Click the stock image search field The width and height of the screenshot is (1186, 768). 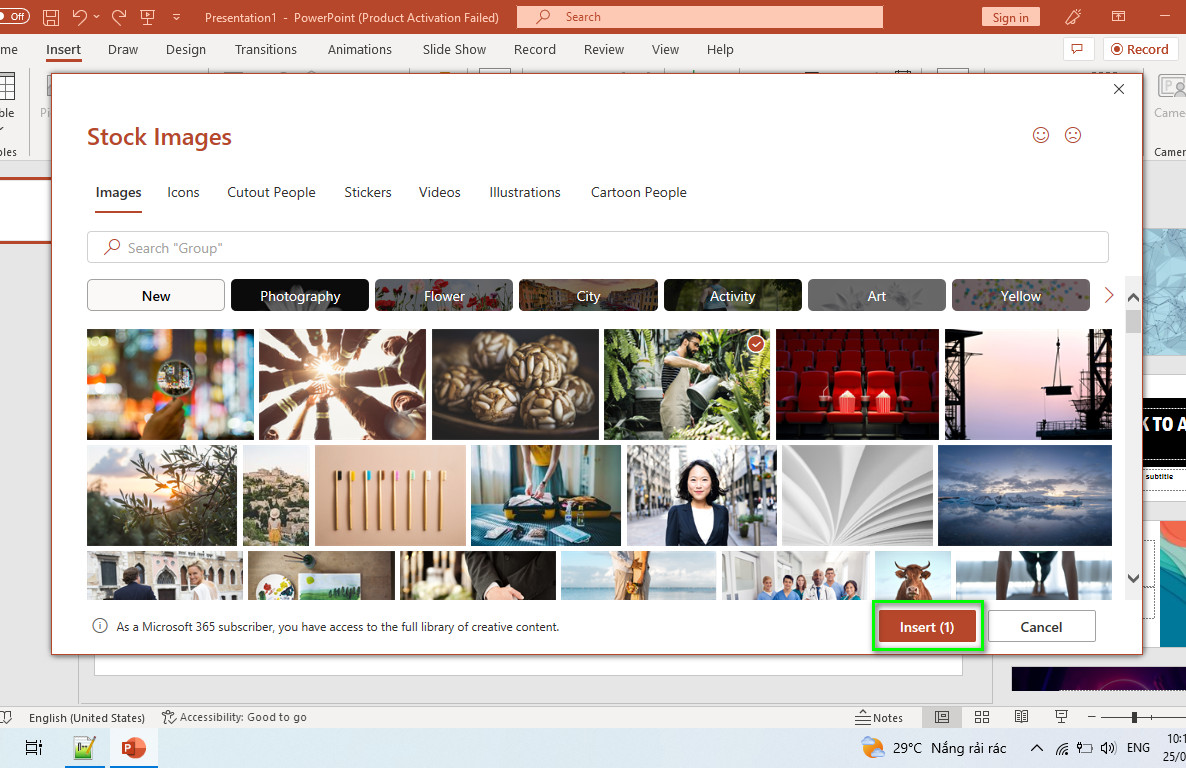click(x=598, y=247)
